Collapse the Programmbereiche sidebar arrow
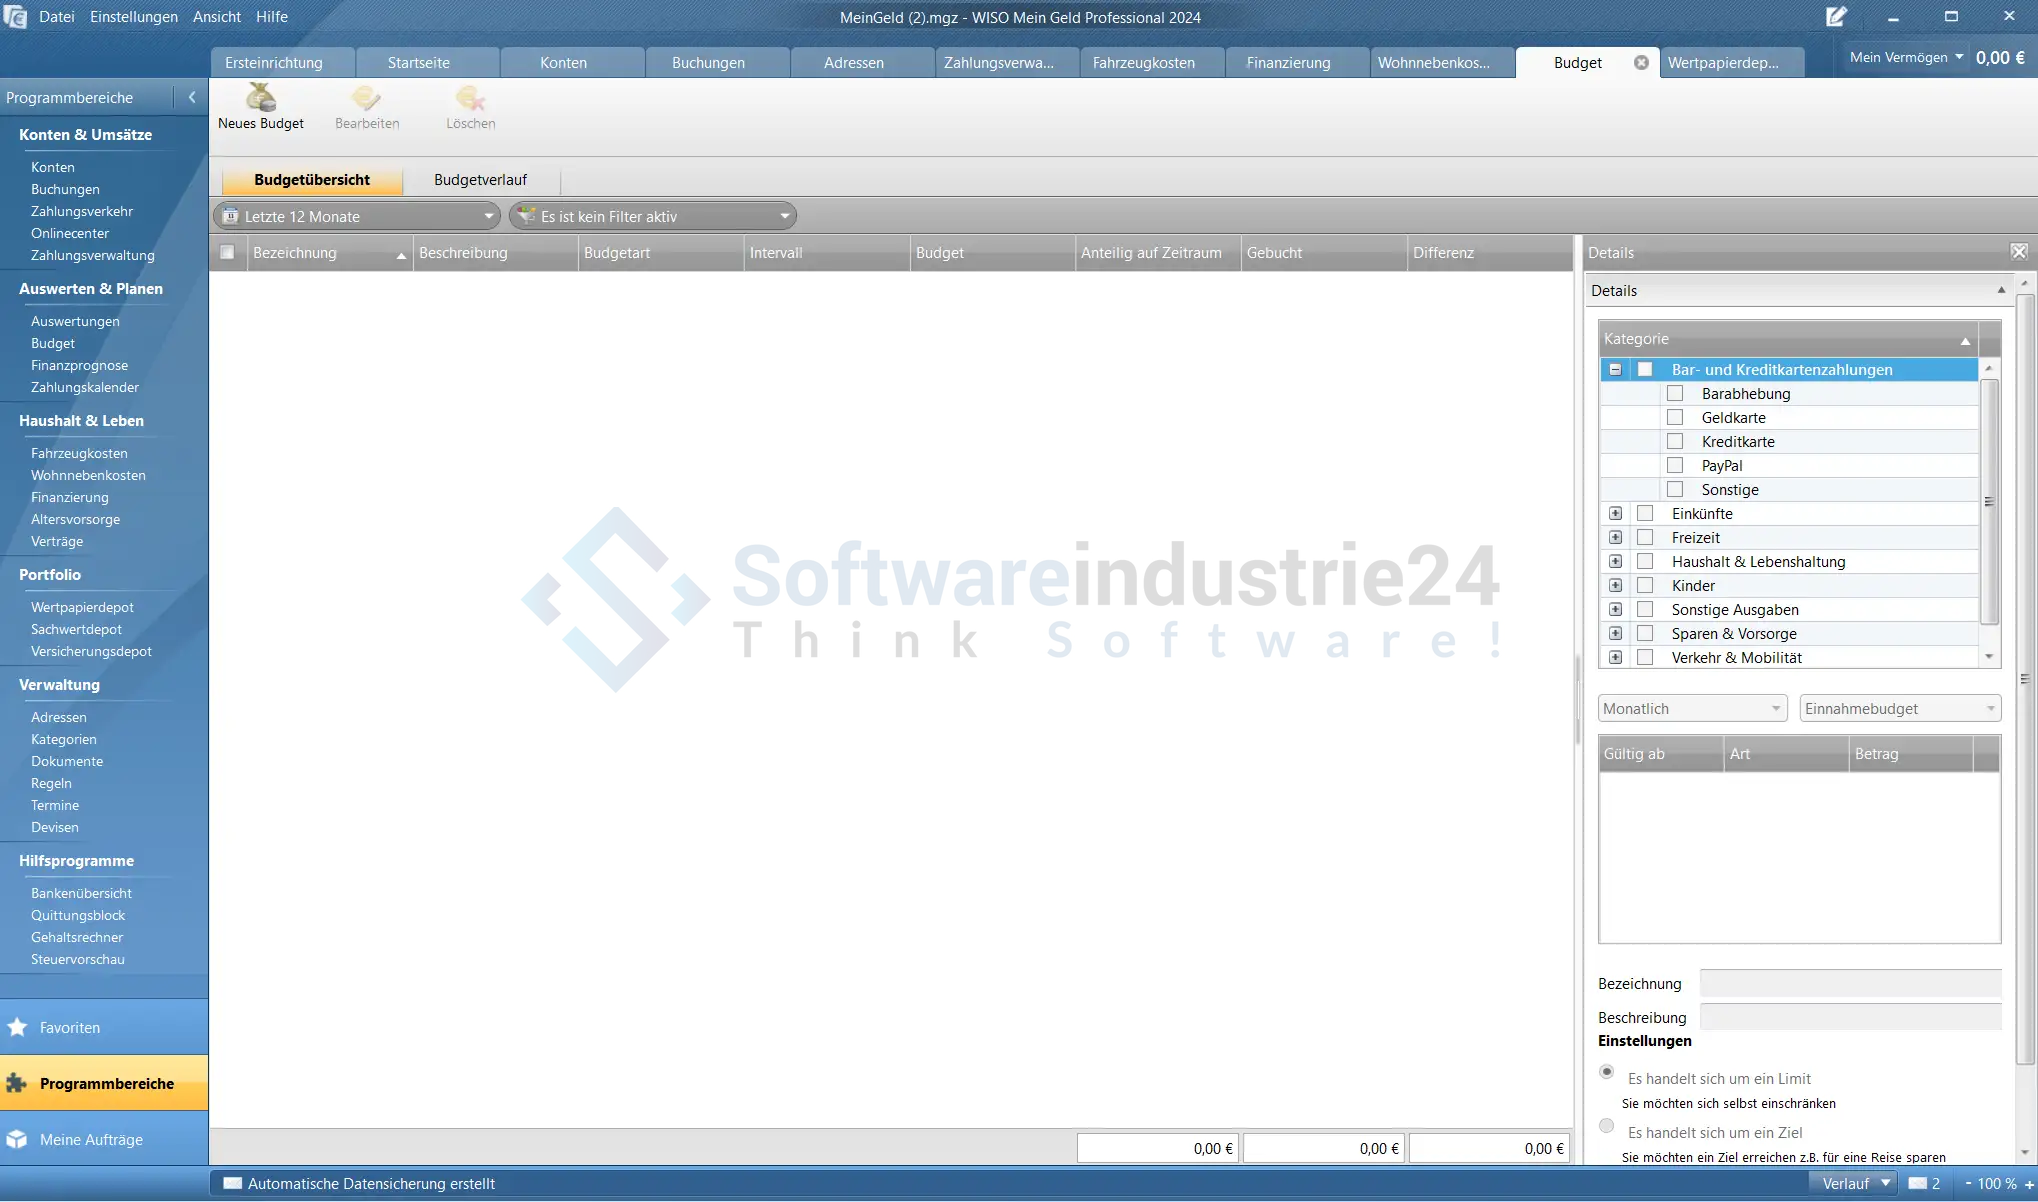The width and height of the screenshot is (2038, 1202). [192, 97]
